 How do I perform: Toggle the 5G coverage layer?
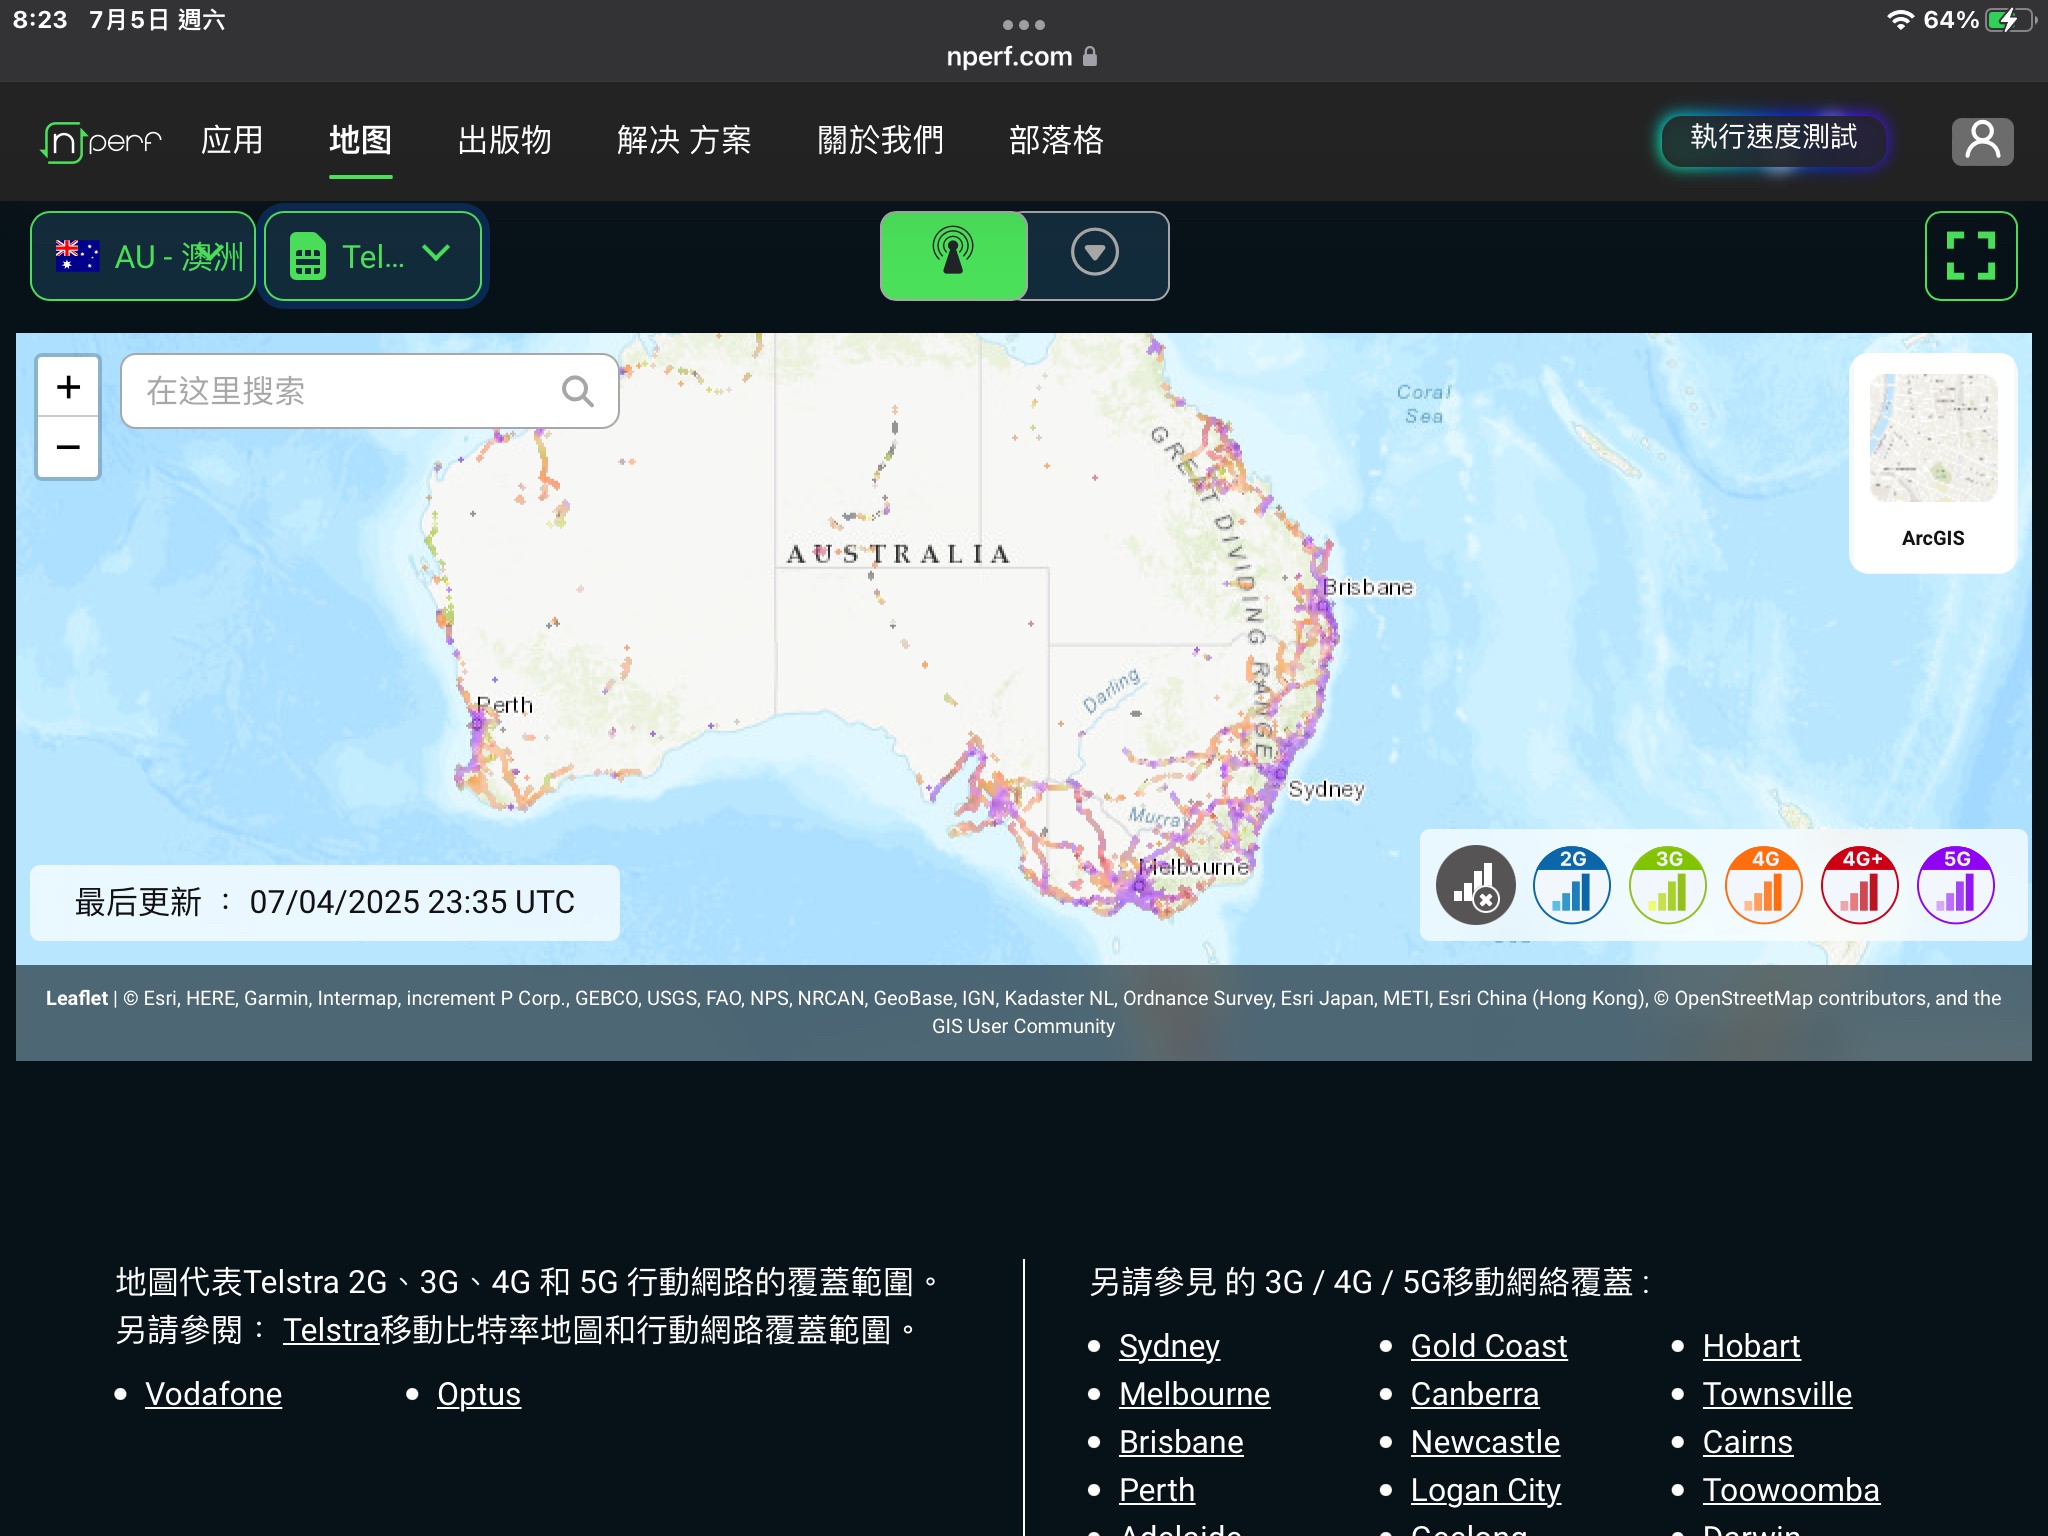[1956, 885]
